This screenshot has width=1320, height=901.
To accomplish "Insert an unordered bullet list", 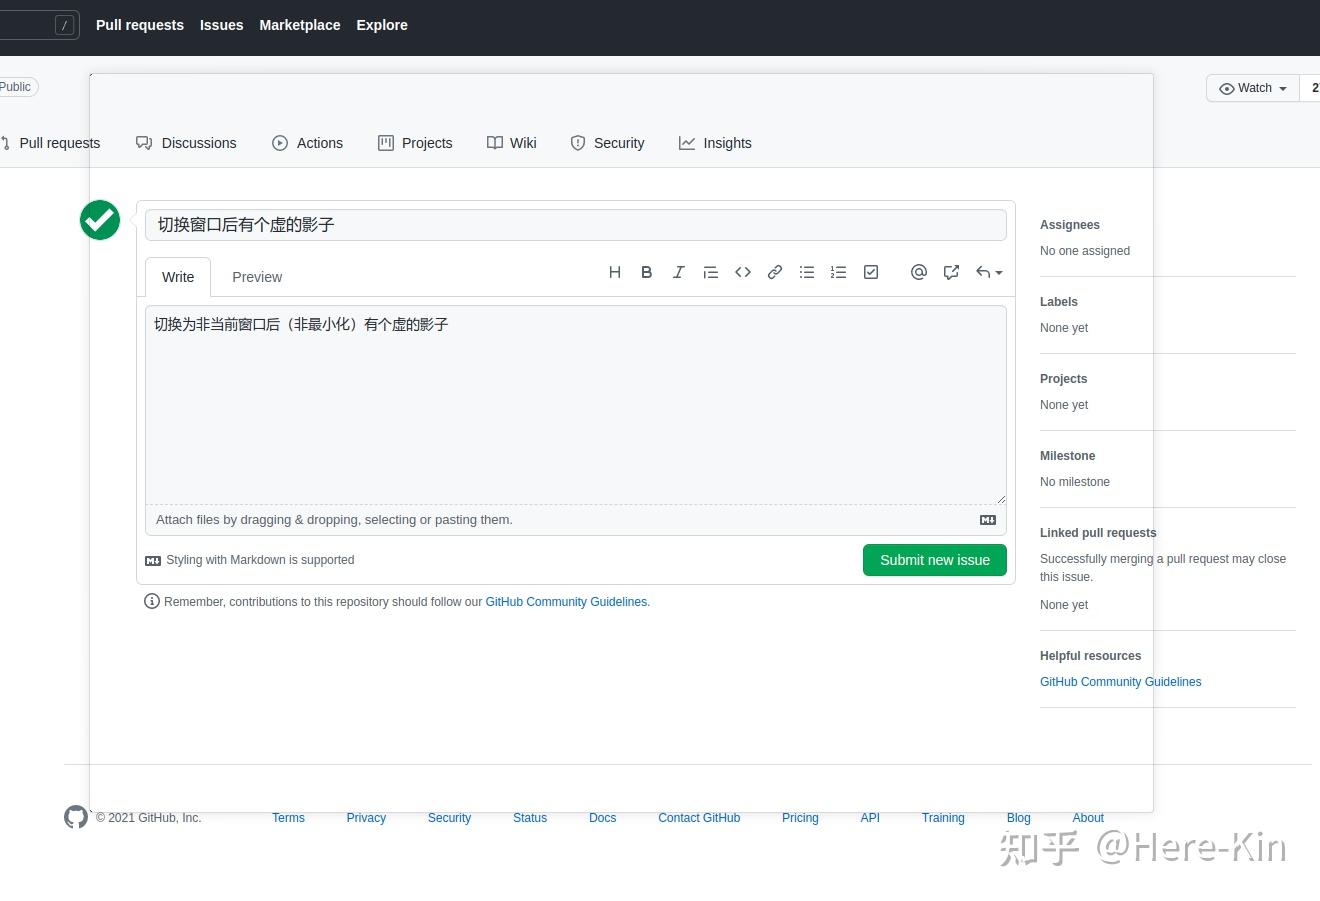I will click(x=807, y=271).
